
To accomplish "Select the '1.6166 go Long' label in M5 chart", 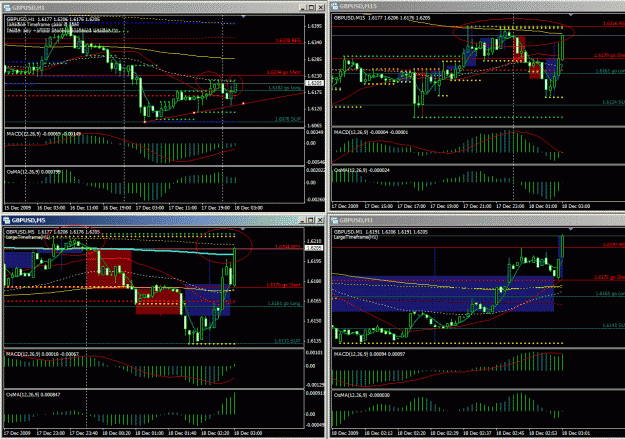I will 284,303.
